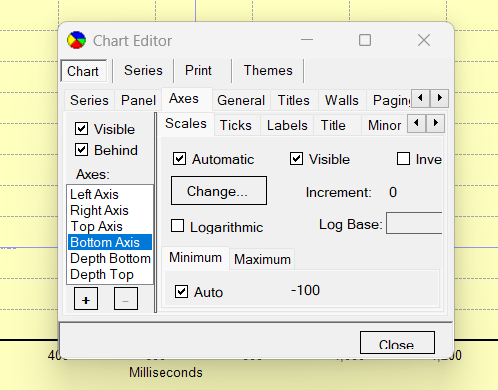
Task: Select the Walls sub-tab
Action: pos(342,100)
